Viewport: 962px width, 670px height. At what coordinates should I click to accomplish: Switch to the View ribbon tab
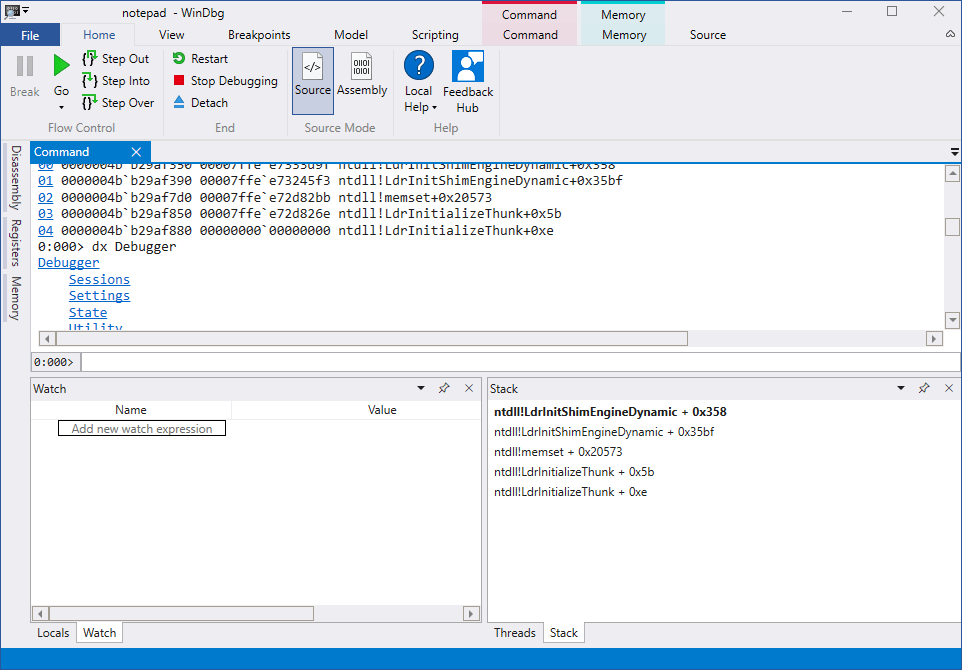pyautogui.click(x=171, y=35)
